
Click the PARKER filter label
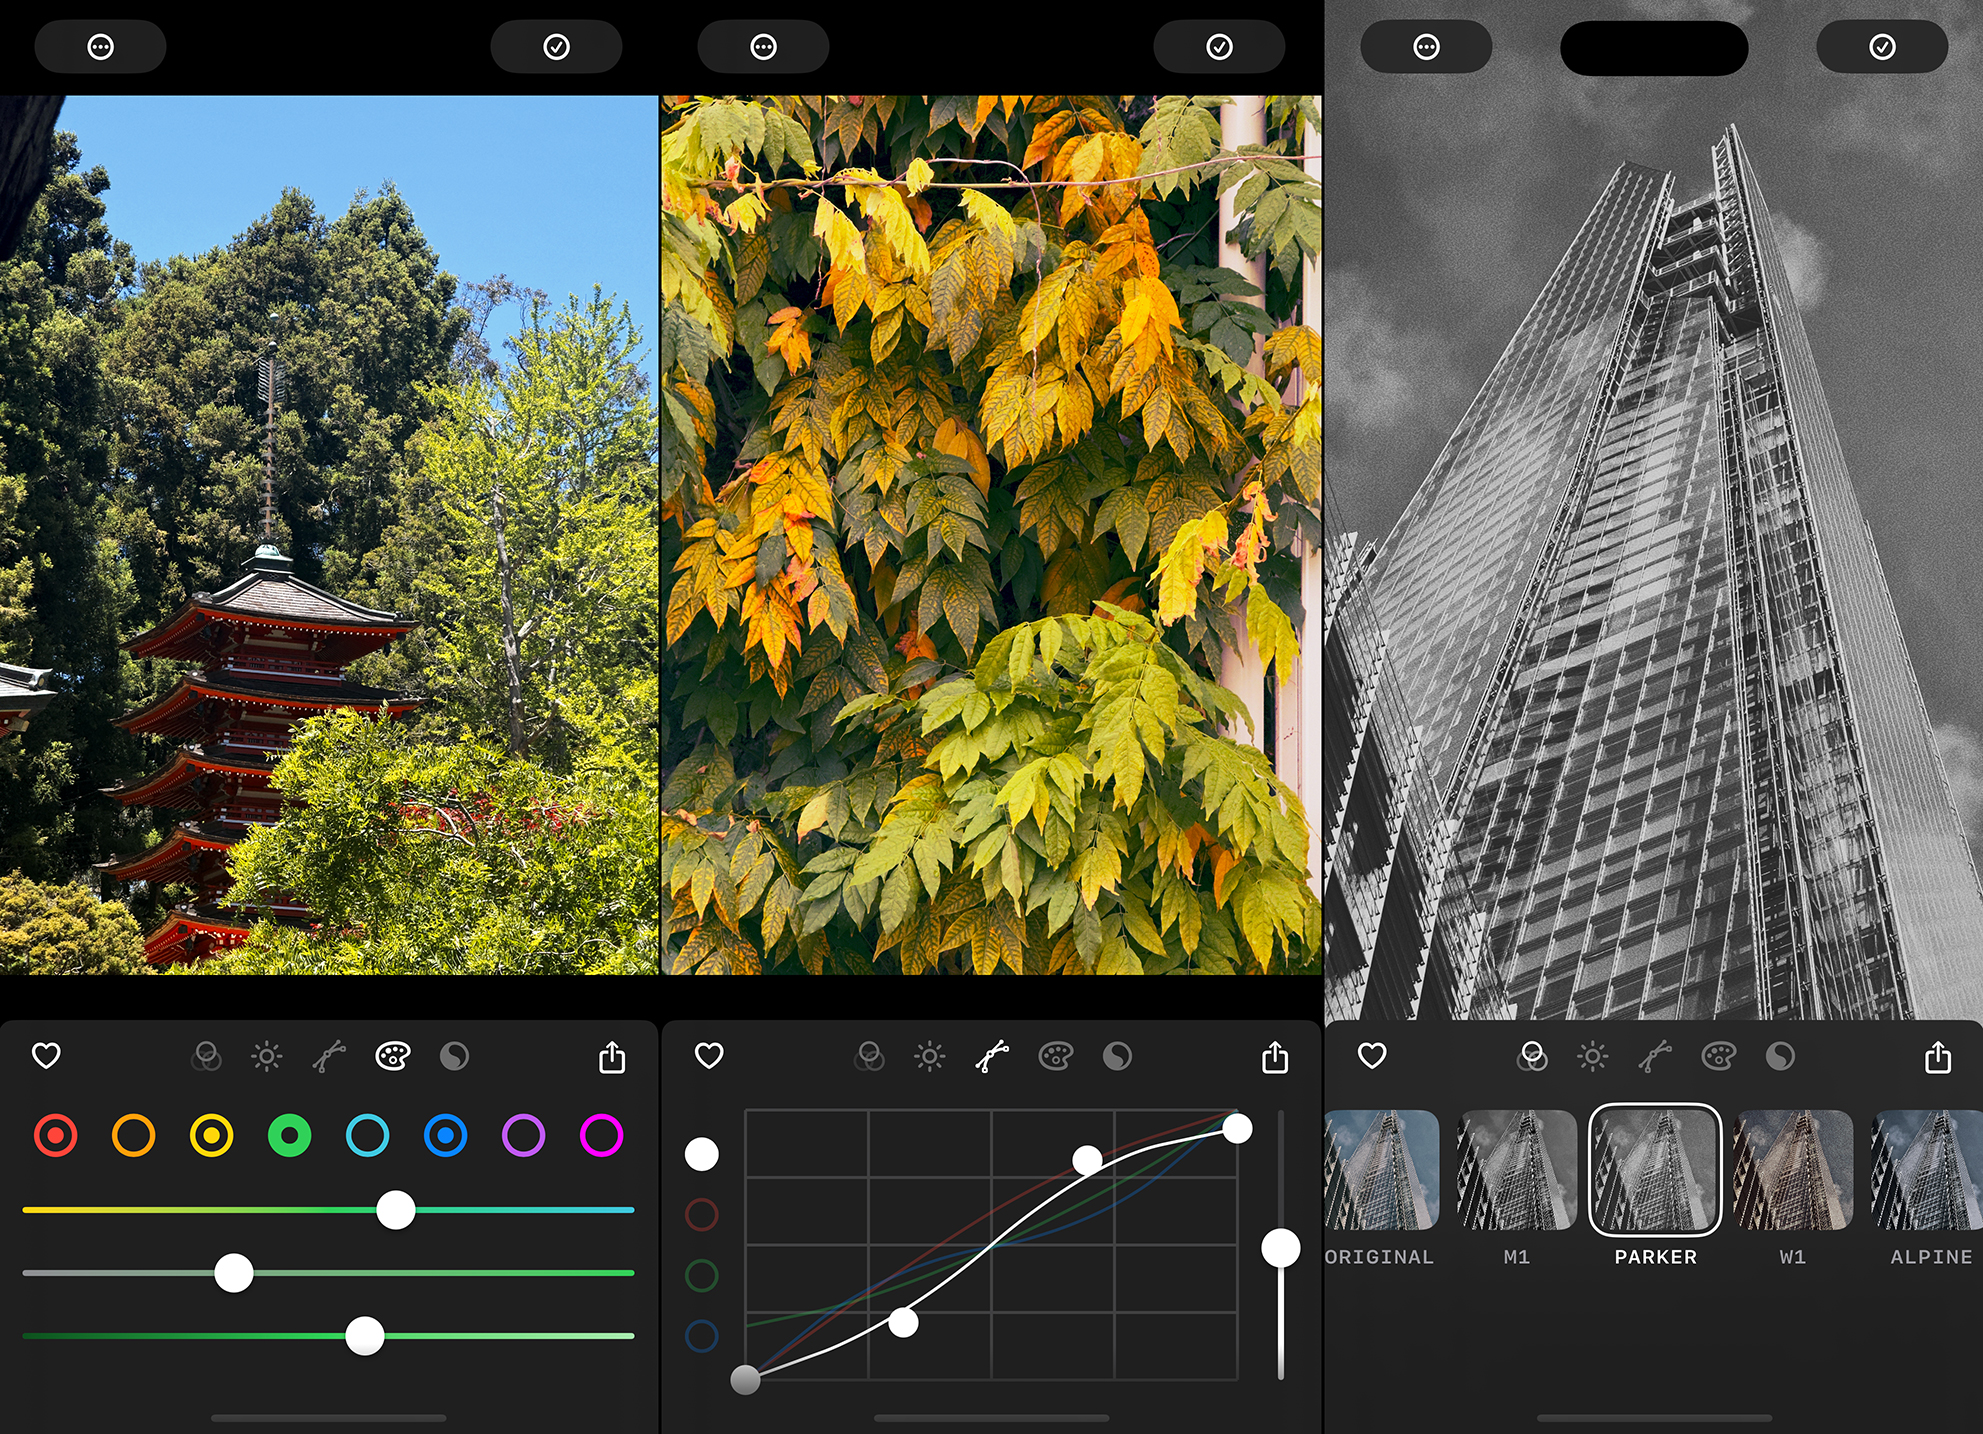click(1656, 1257)
